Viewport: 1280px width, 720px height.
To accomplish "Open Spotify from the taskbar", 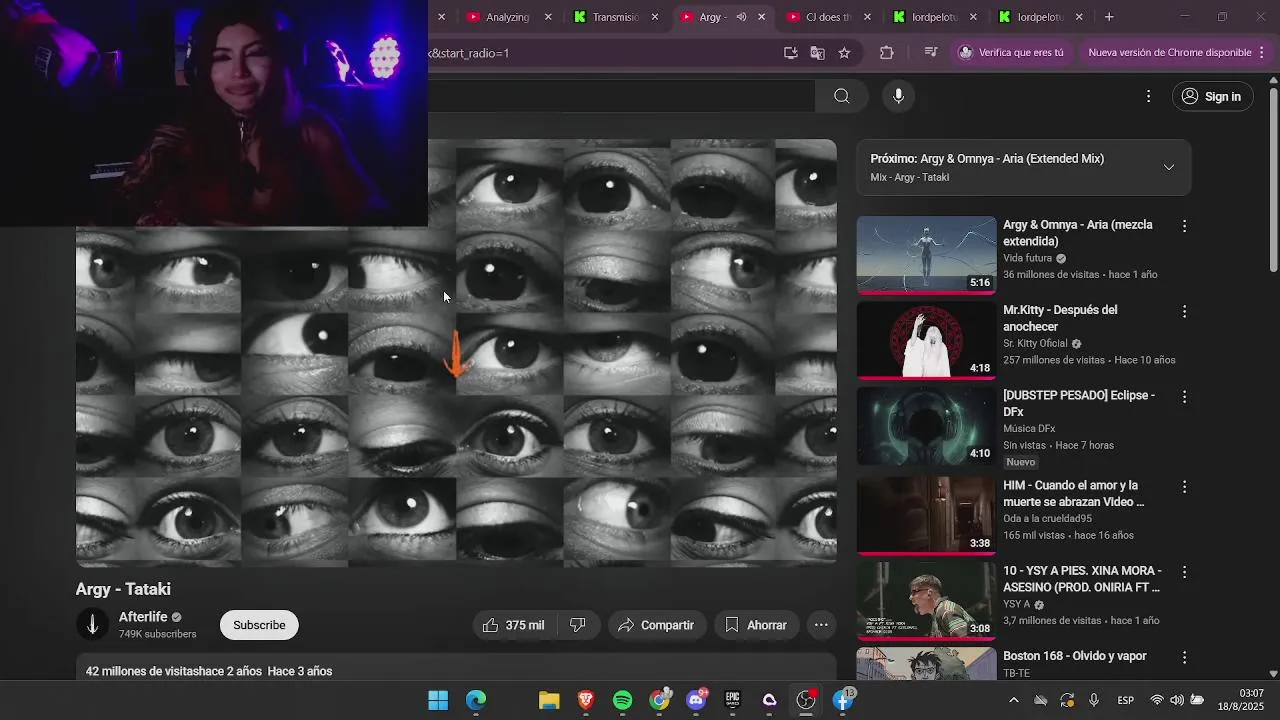I will [x=622, y=700].
